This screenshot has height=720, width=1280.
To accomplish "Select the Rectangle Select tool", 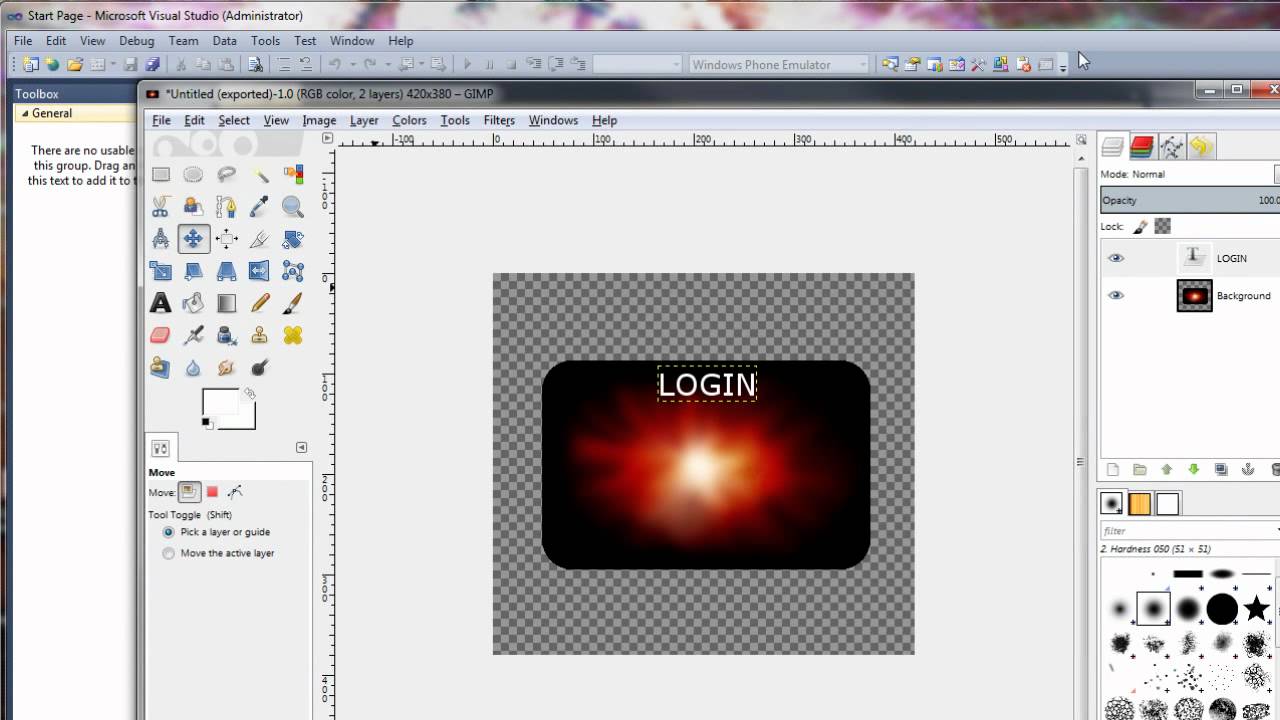I will (160, 174).
